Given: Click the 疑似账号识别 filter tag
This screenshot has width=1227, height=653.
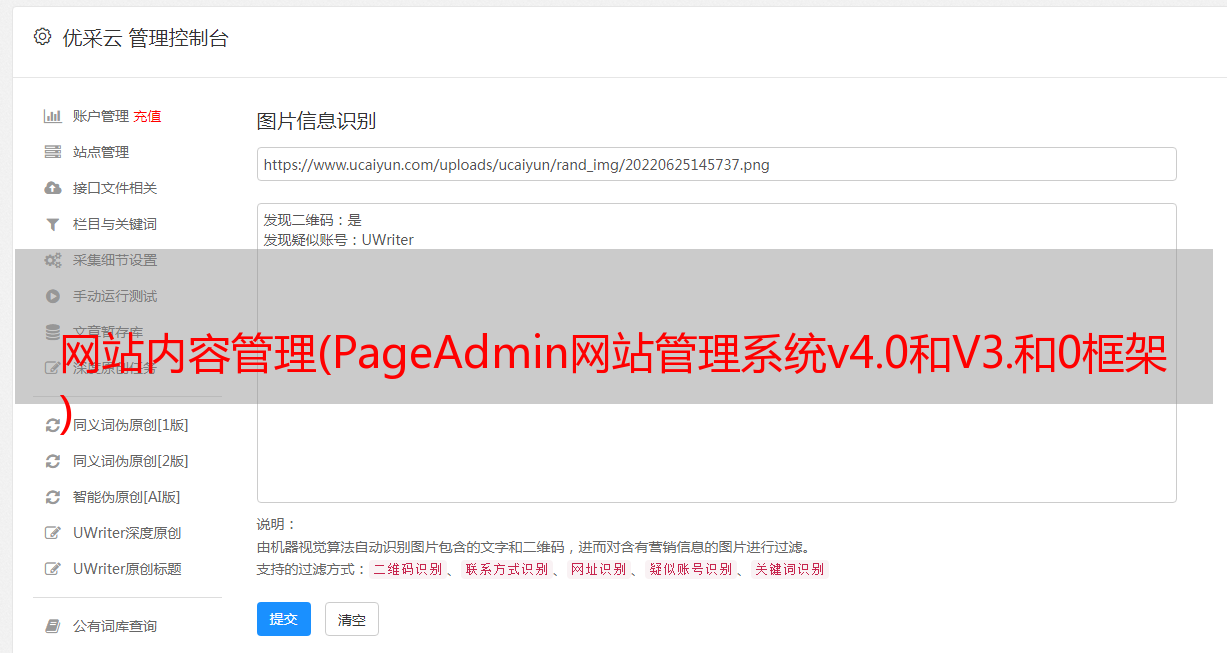Looking at the screenshot, I should click(x=691, y=569).
